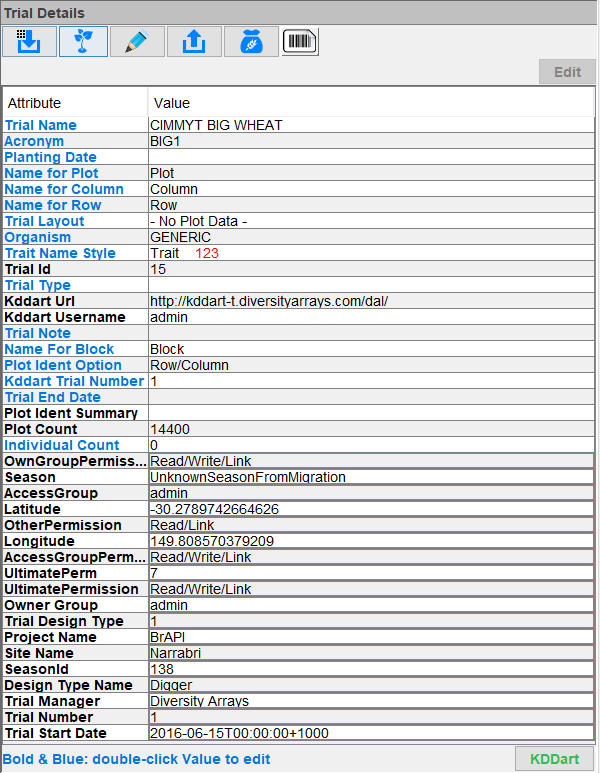Image resolution: width=600 pixels, height=773 pixels.
Task: Select the Trial Id value 15
Action: click(371, 269)
